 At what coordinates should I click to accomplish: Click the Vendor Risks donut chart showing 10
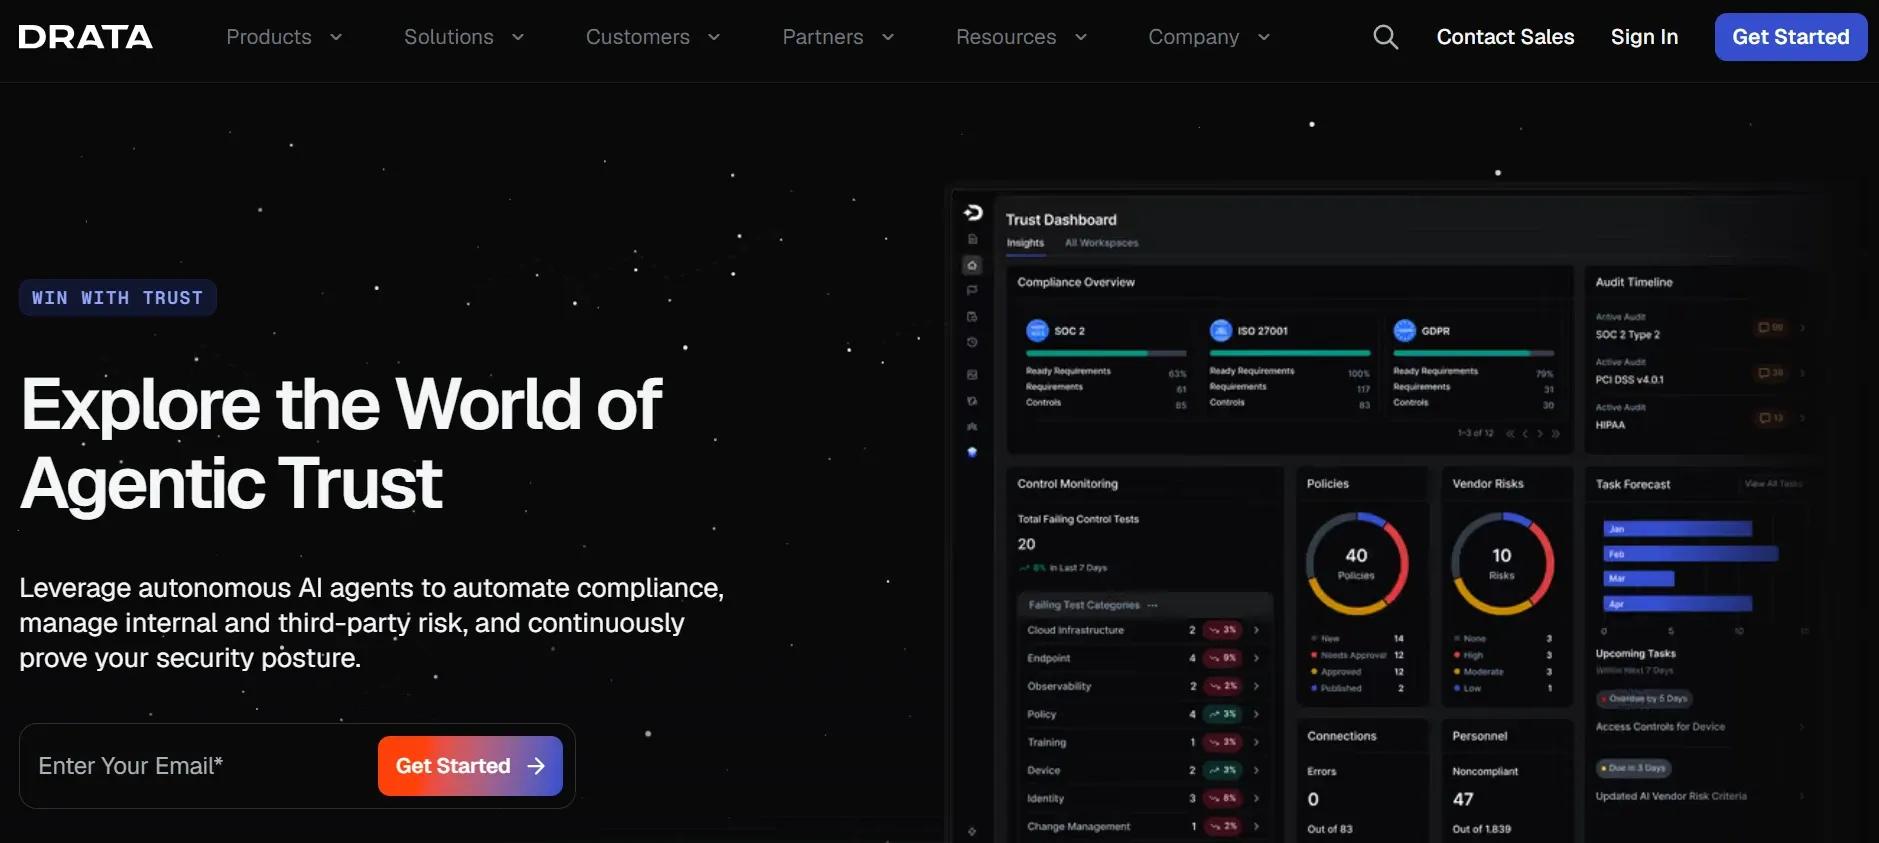coord(1502,563)
